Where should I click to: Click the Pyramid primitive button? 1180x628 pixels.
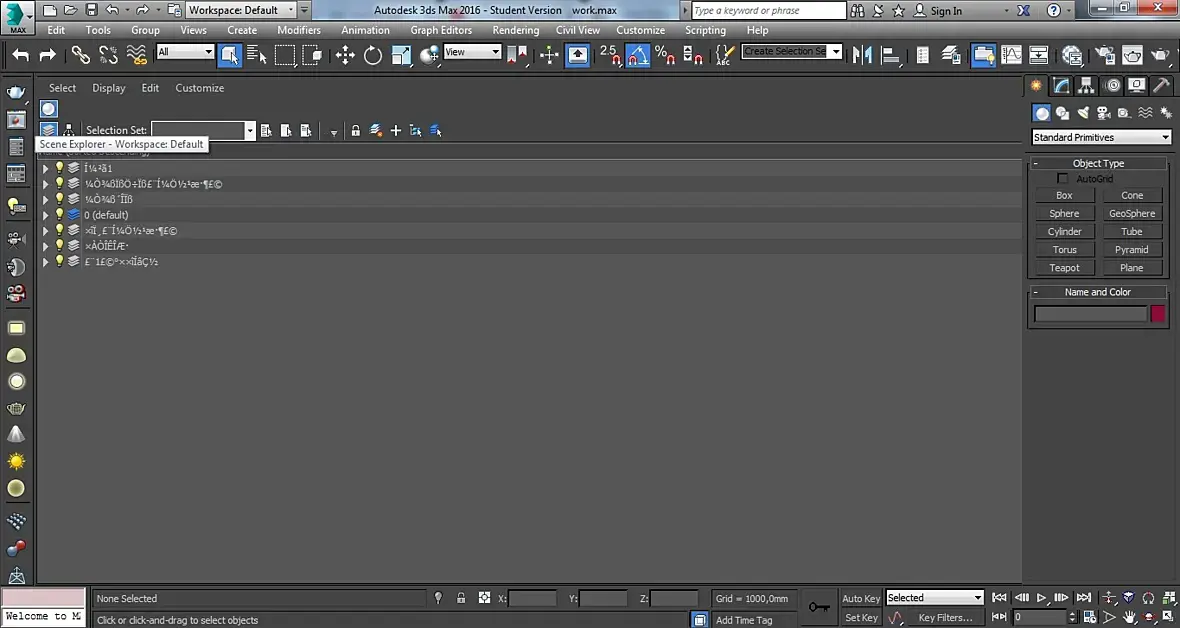[x=1132, y=249]
